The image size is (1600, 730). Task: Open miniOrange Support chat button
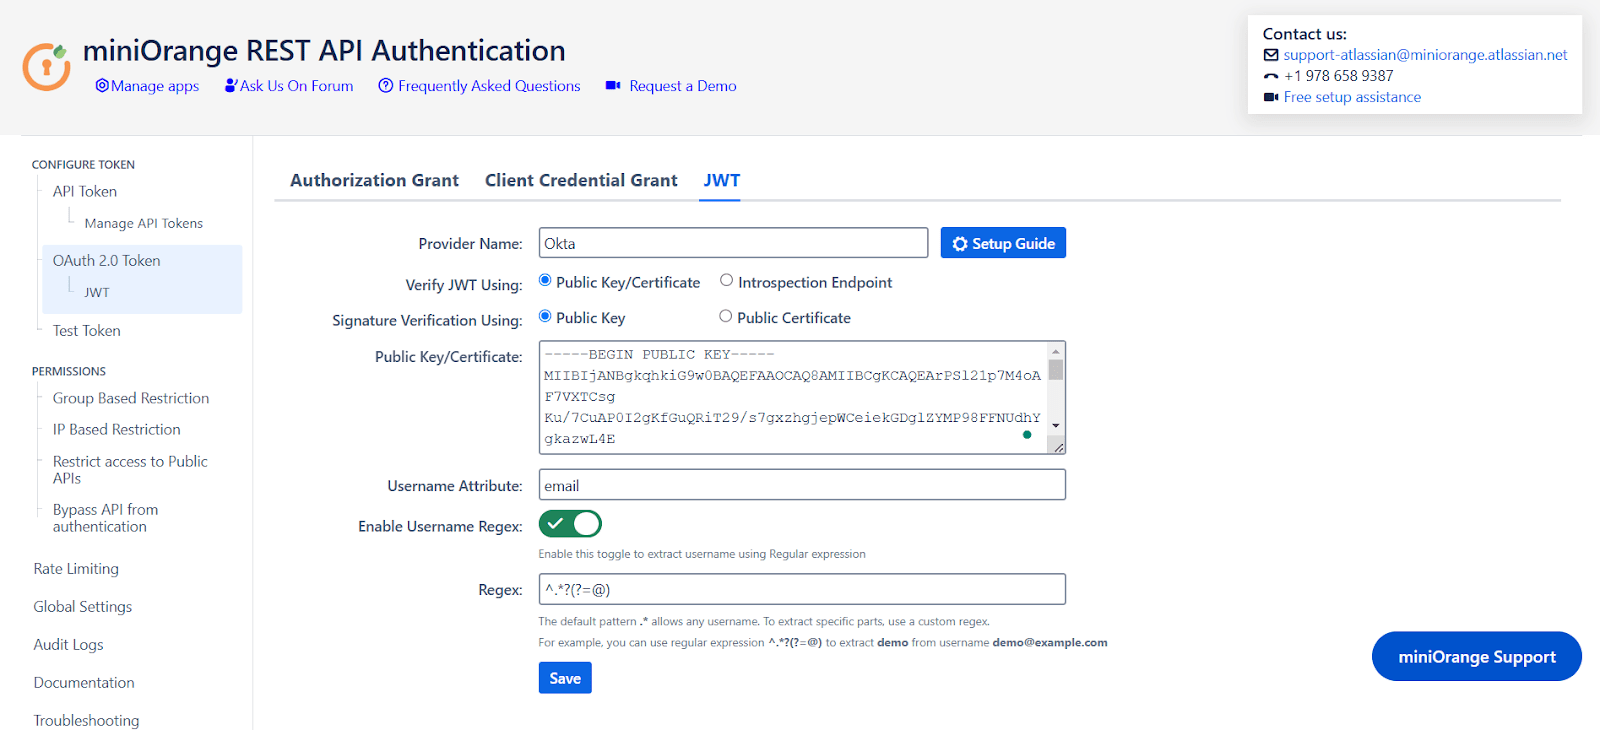tap(1477, 656)
